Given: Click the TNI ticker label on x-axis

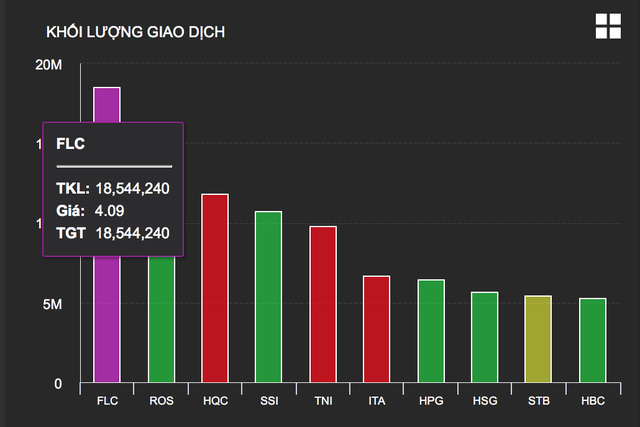Looking at the screenshot, I should pyautogui.click(x=323, y=402).
